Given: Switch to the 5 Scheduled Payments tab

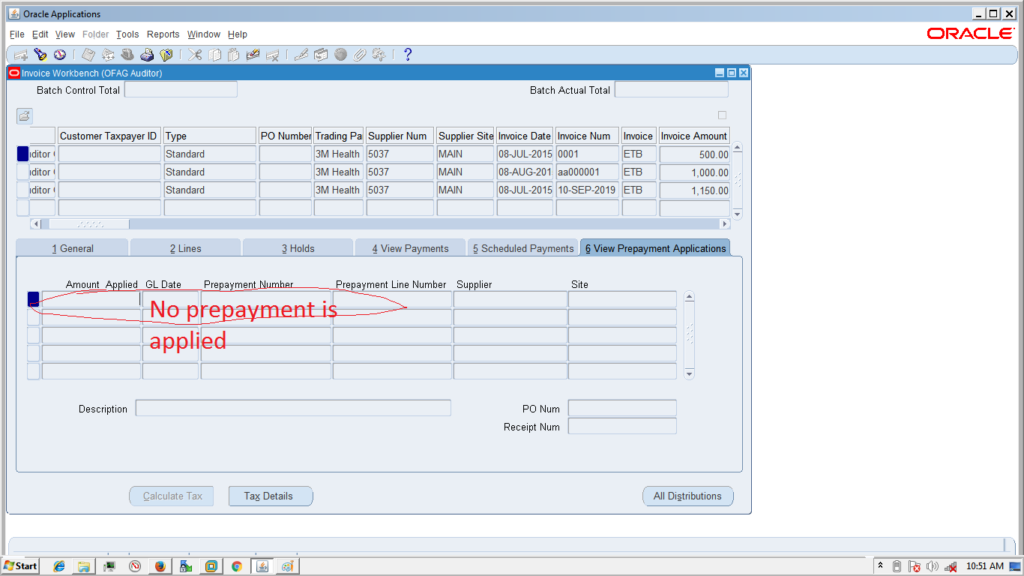Looking at the screenshot, I should pyautogui.click(x=523, y=248).
